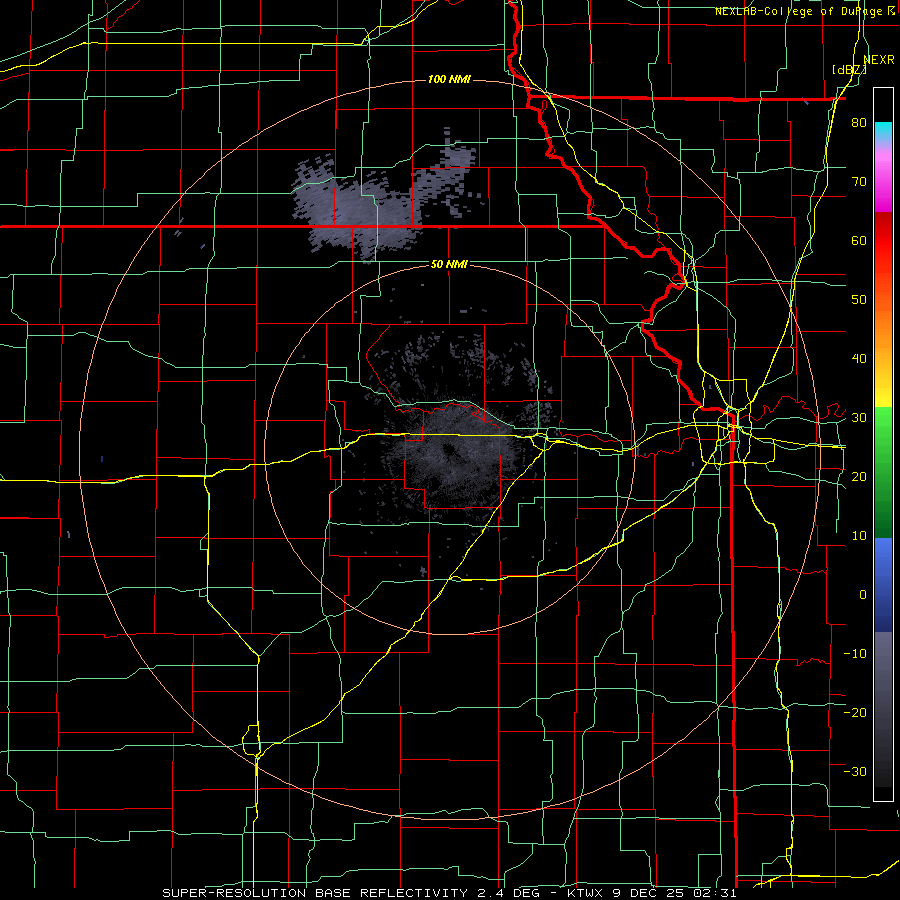This screenshot has height=900, width=900.
Task: Click the 0 value on the dBZ scale
Action: (x=863, y=595)
